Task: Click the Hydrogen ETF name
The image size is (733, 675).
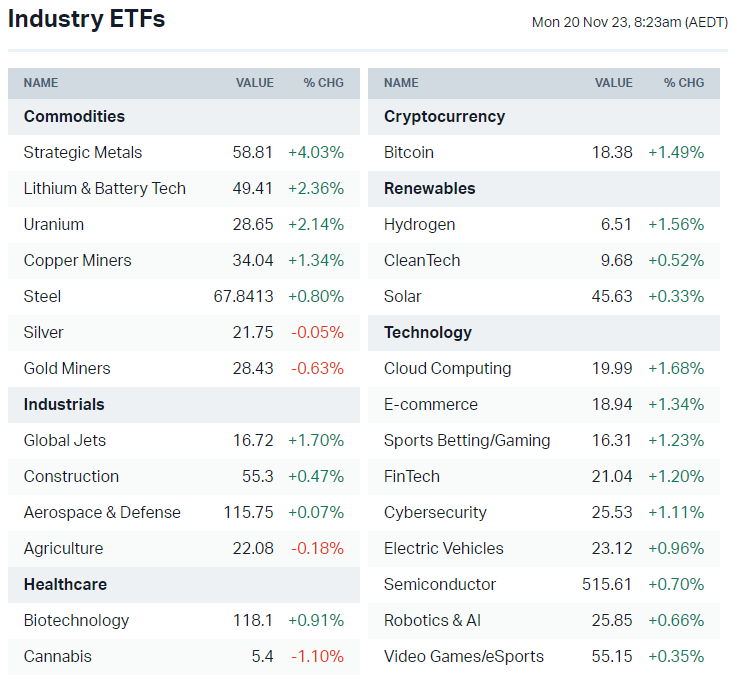Action: [419, 225]
